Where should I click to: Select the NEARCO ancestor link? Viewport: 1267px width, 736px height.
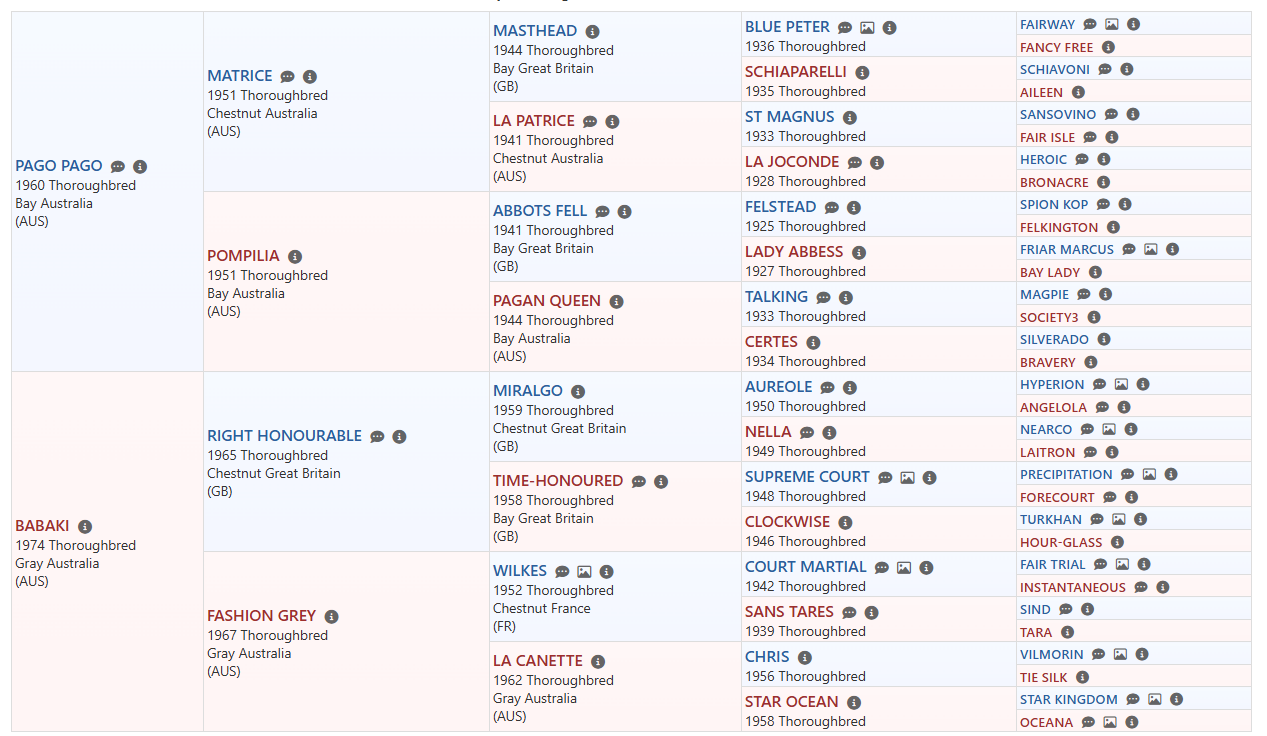pyautogui.click(x=1046, y=430)
